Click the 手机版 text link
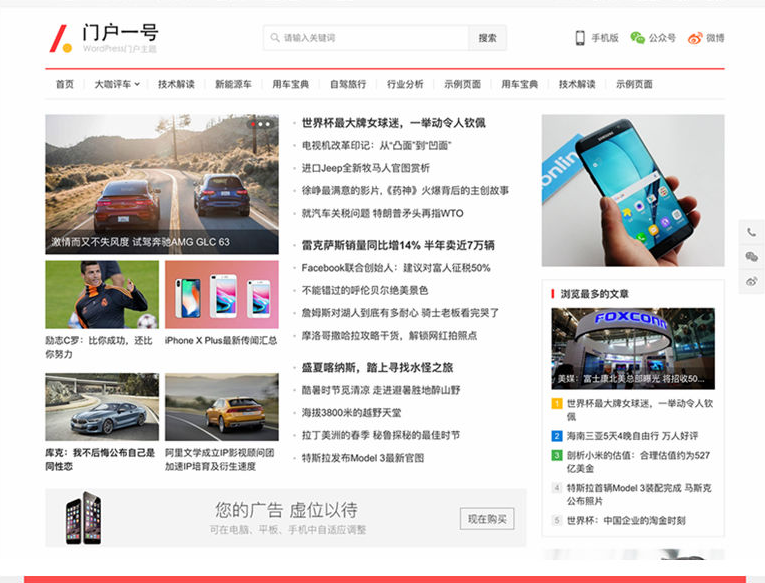The width and height of the screenshot is (765, 583). (605, 38)
